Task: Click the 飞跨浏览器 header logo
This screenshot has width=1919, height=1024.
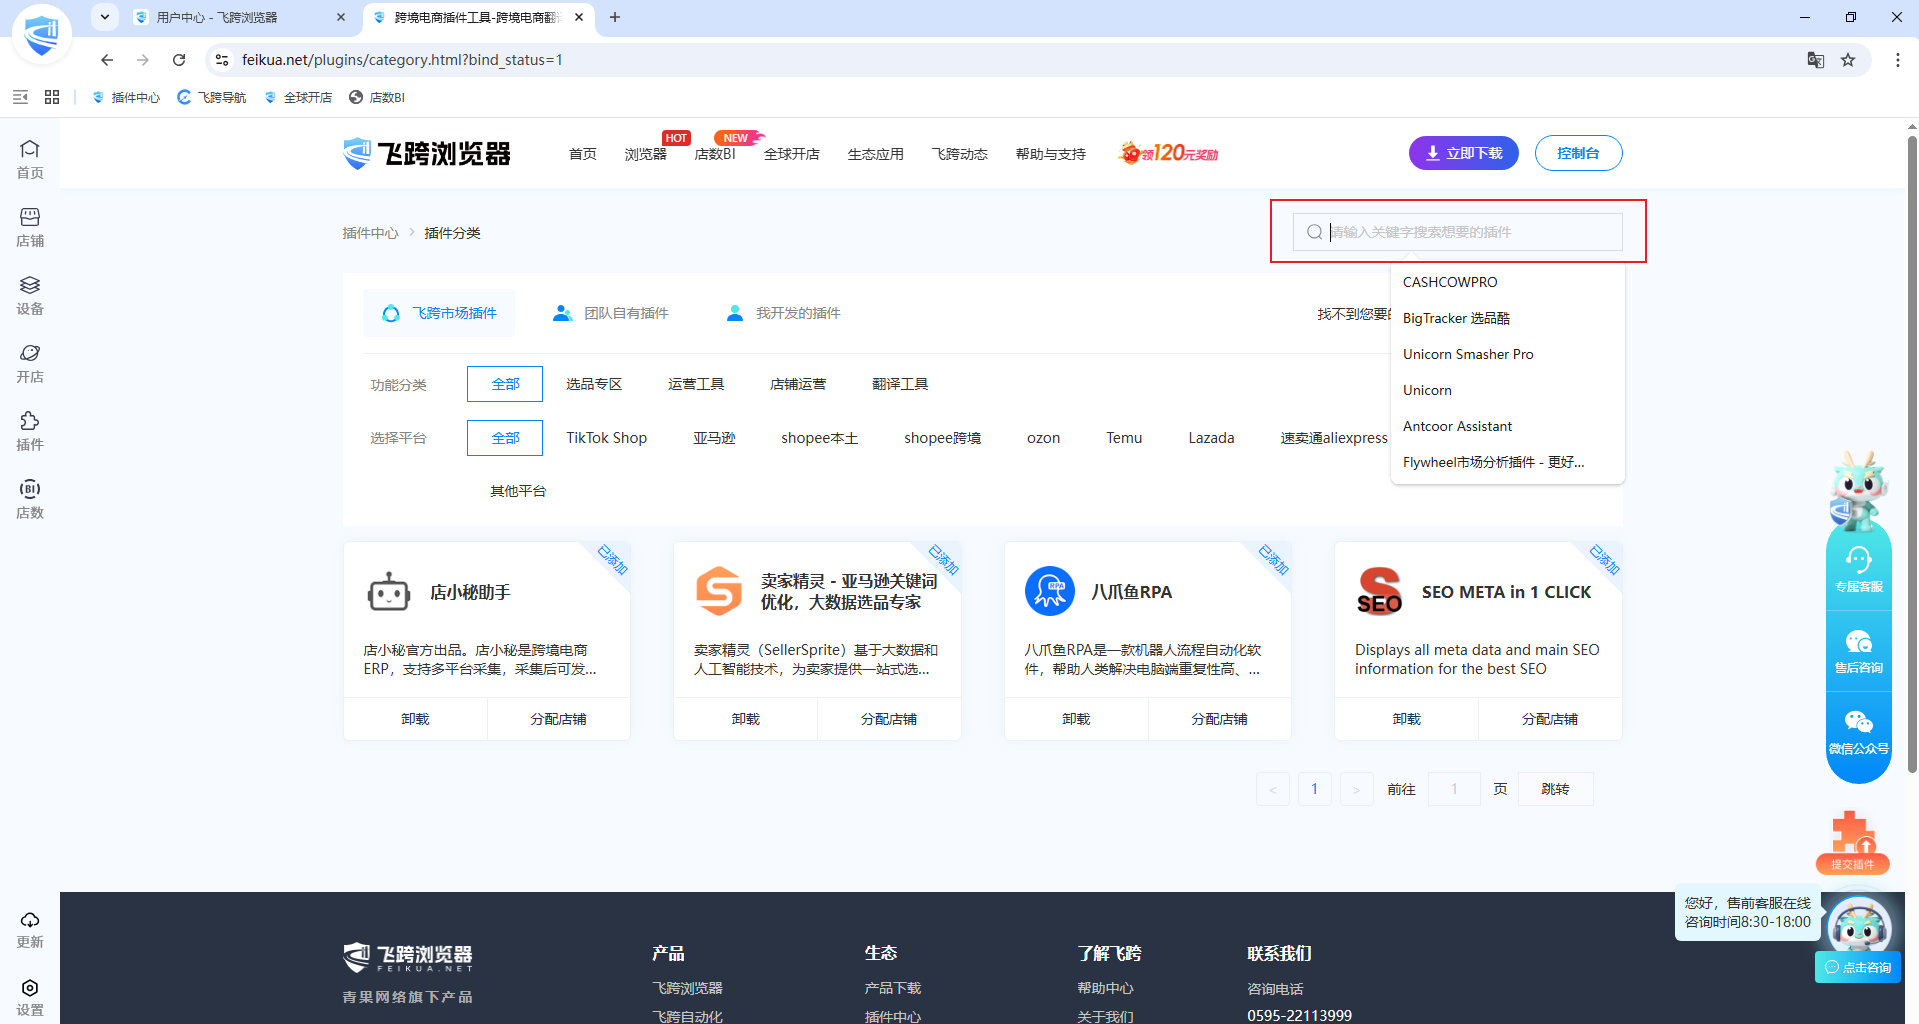Action: click(427, 153)
